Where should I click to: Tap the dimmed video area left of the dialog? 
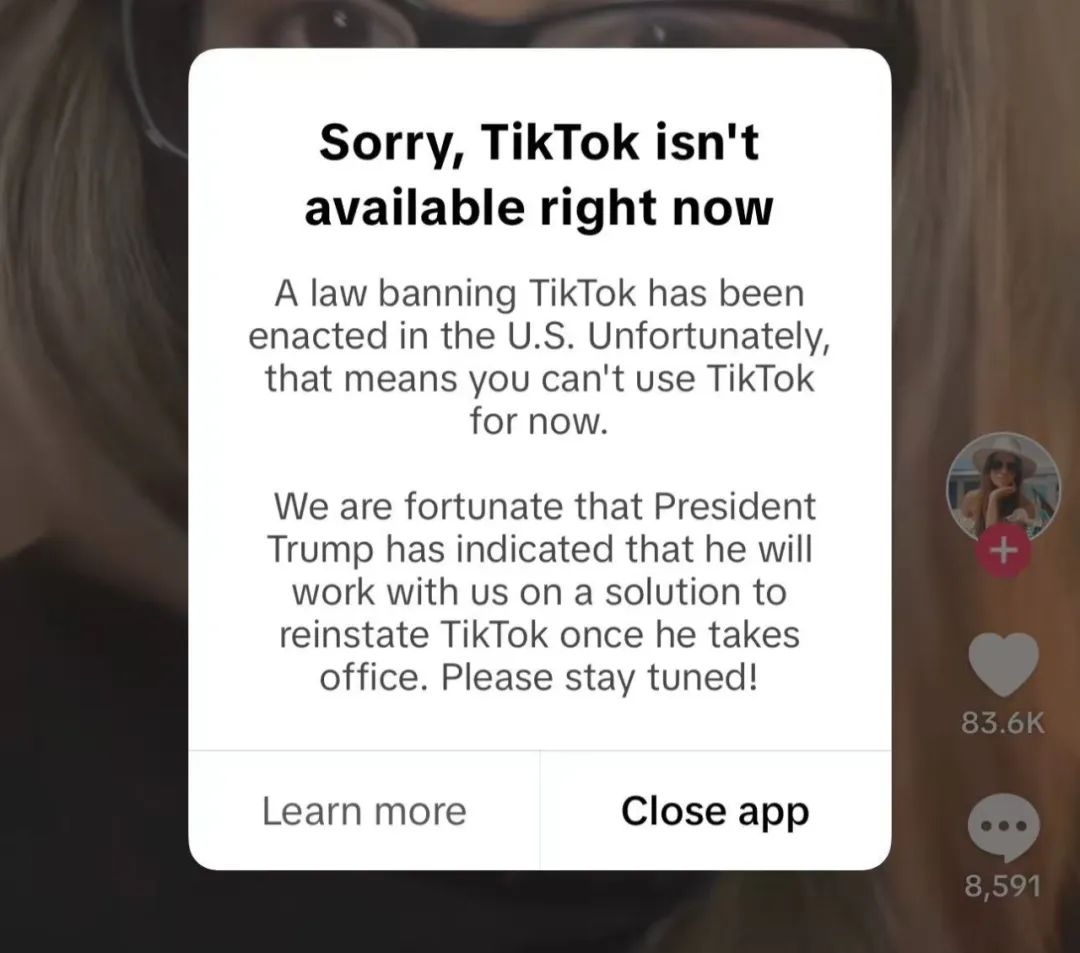point(93,482)
